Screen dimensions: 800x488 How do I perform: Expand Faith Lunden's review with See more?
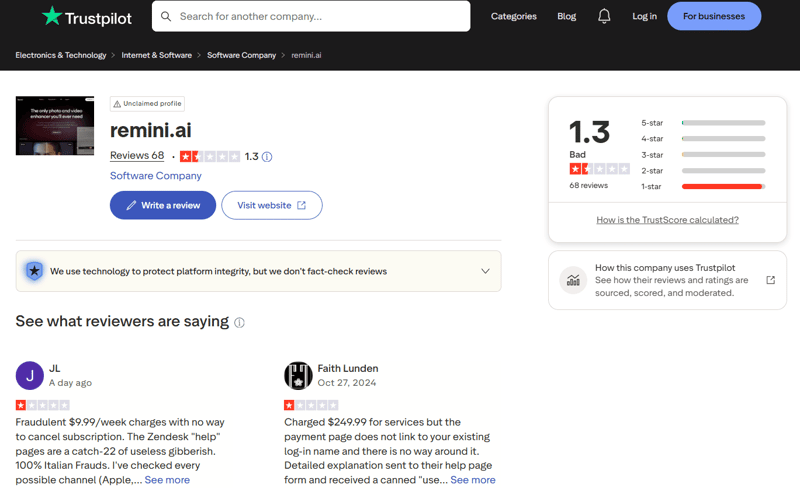[x=472, y=480]
